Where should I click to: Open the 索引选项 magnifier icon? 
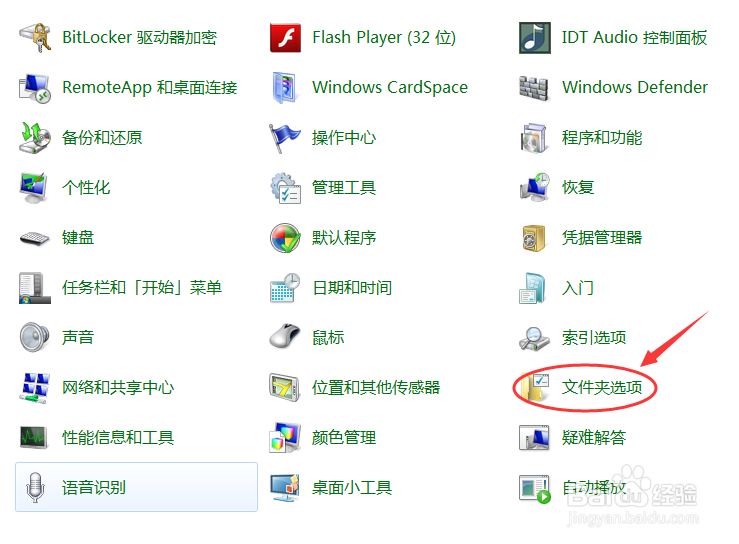(534, 338)
